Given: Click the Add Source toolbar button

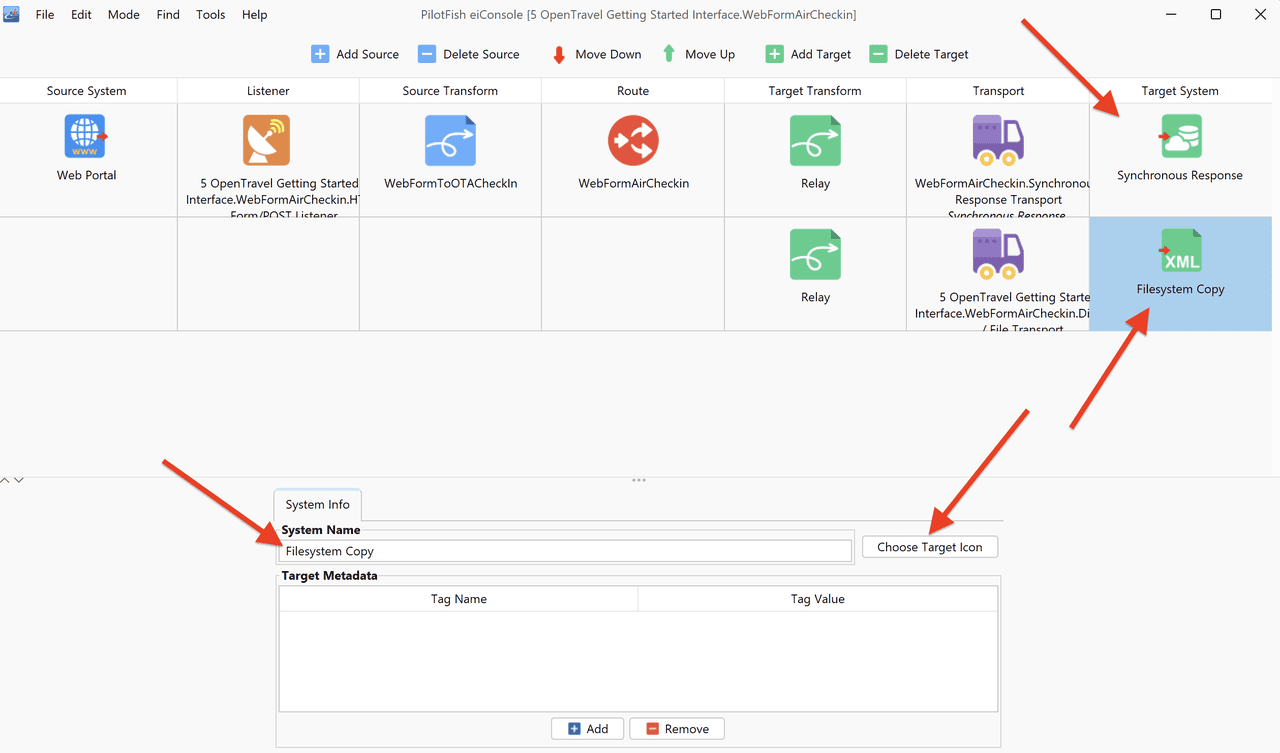Looking at the screenshot, I should [355, 54].
